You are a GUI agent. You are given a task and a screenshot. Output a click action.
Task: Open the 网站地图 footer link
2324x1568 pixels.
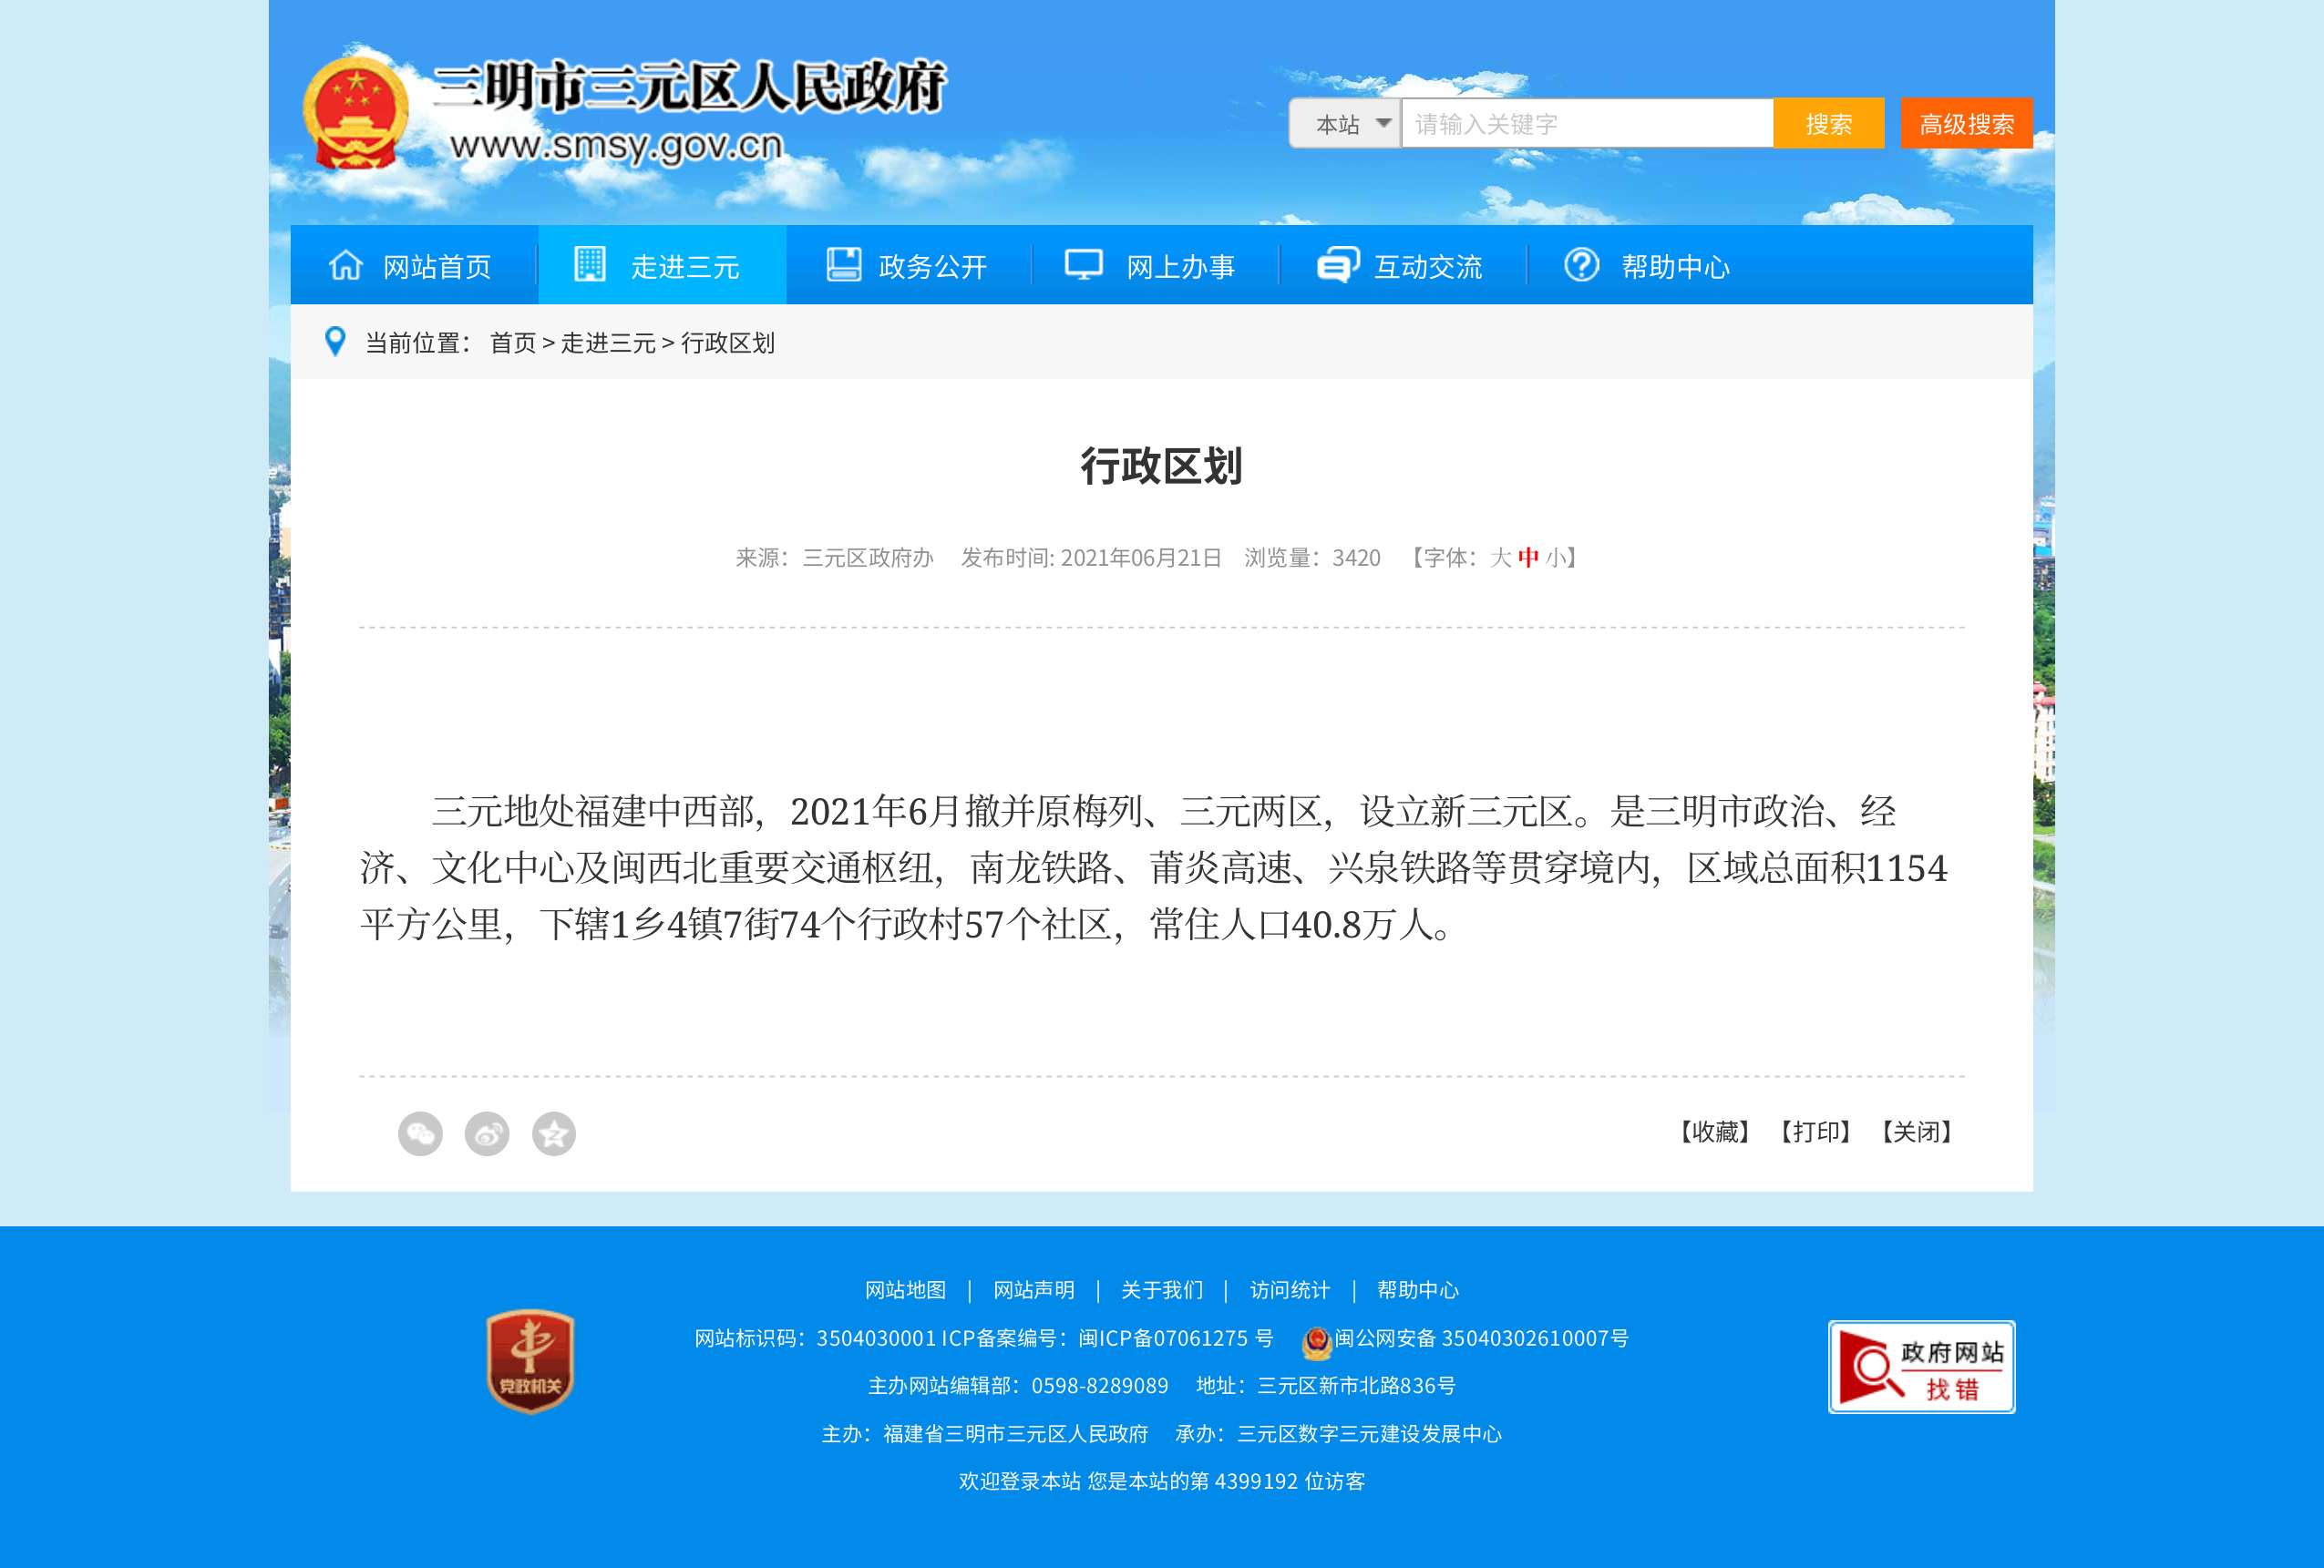pyautogui.click(x=905, y=1290)
